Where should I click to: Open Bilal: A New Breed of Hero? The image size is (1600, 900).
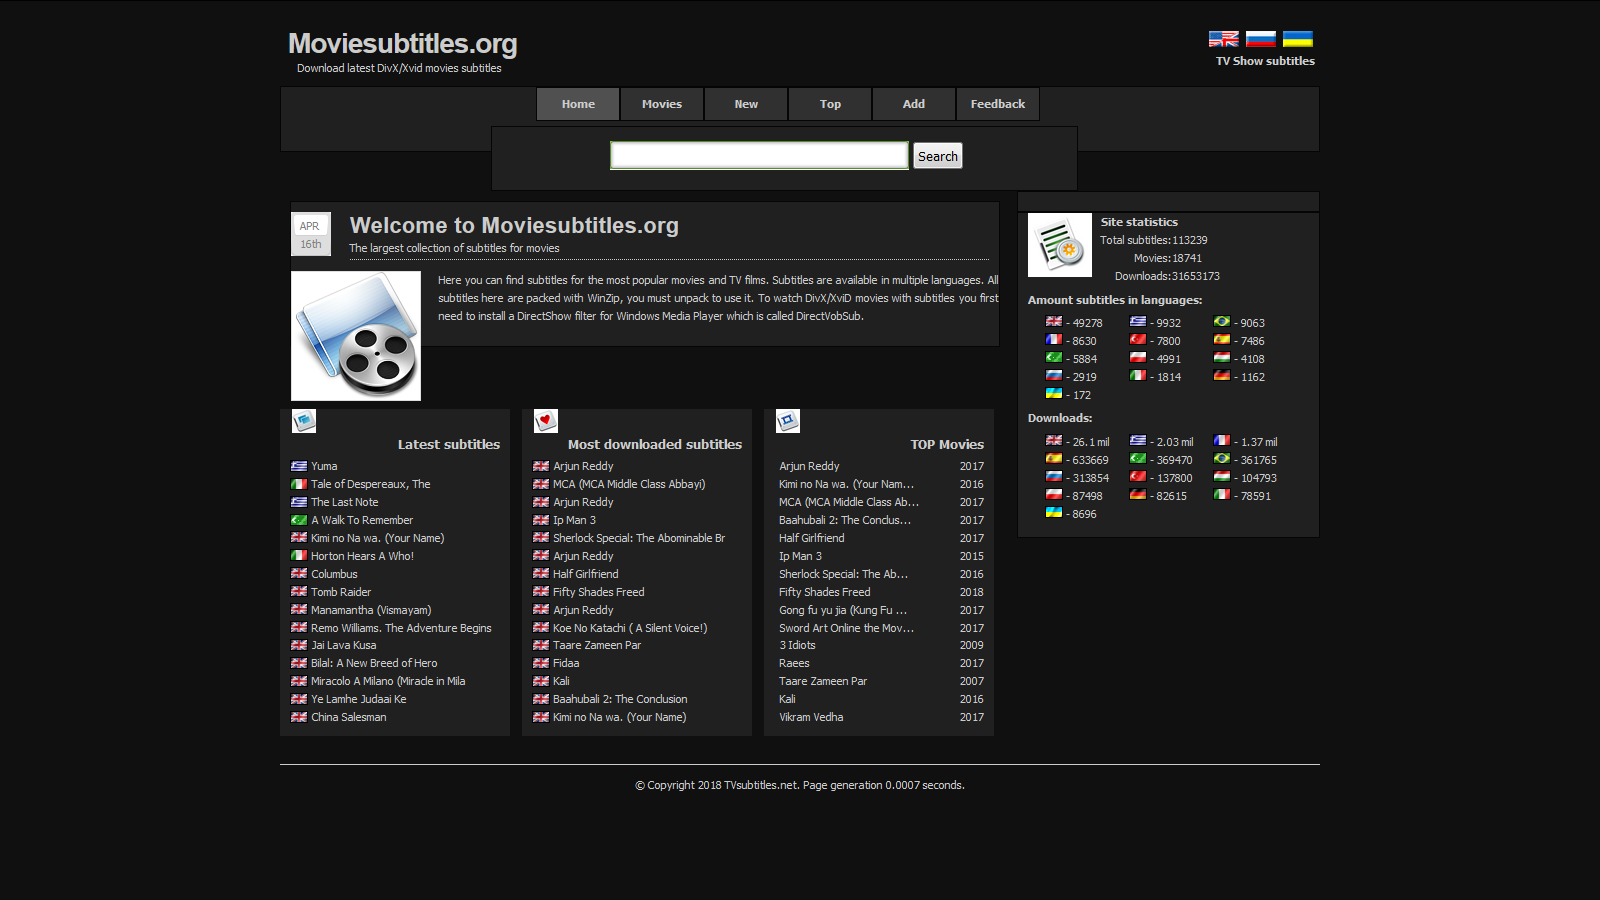374,663
